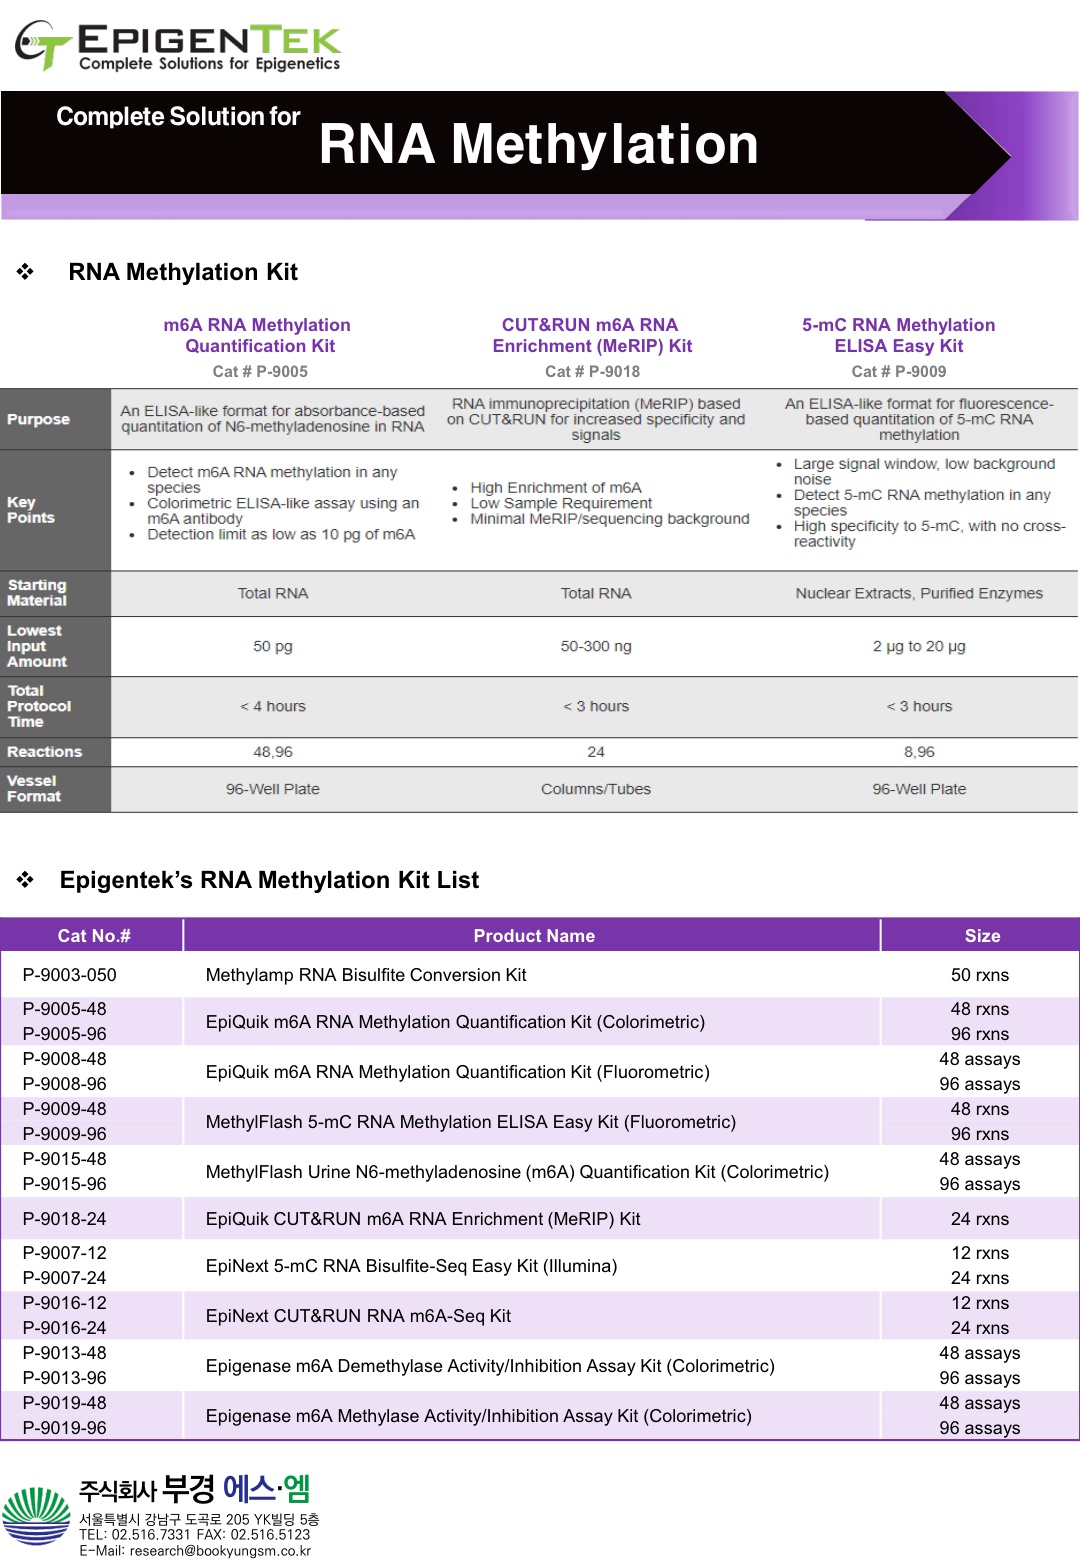Select EpiNext 5-mC RNA Bisulfite-Seq Easy Kit name
Viewport: 1080px width, 1560px height.
coord(411,1266)
